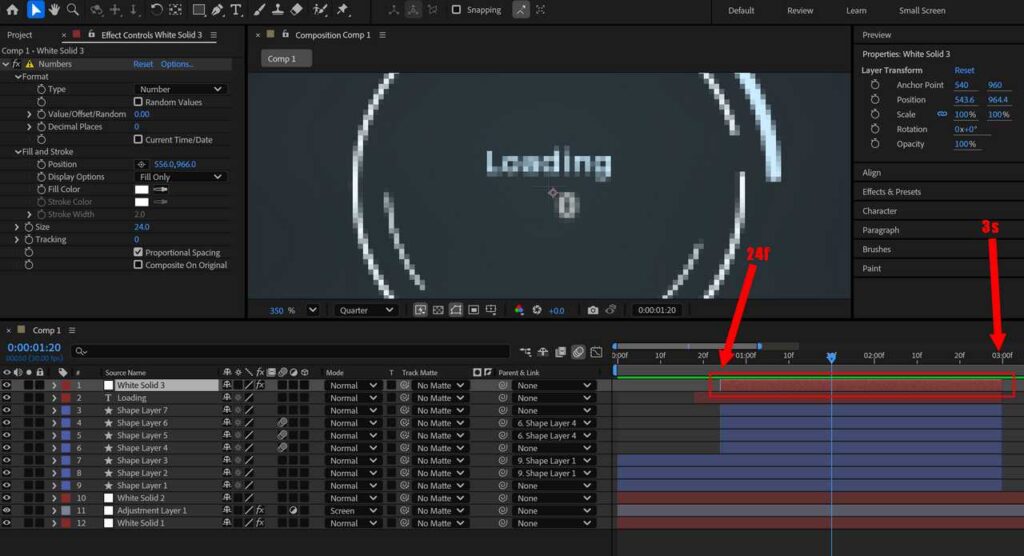Image resolution: width=1024 pixels, height=556 pixels.
Task: Open the viewer resolution Quarter dropdown
Action: [x=365, y=310]
